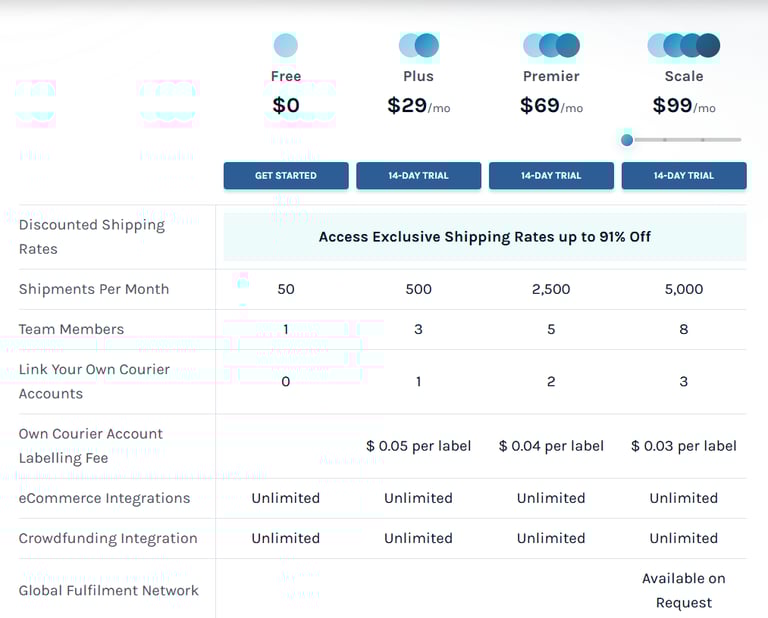Image resolution: width=768 pixels, height=618 pixels.
Task: Click the Premier plan name
Action: 551,77
